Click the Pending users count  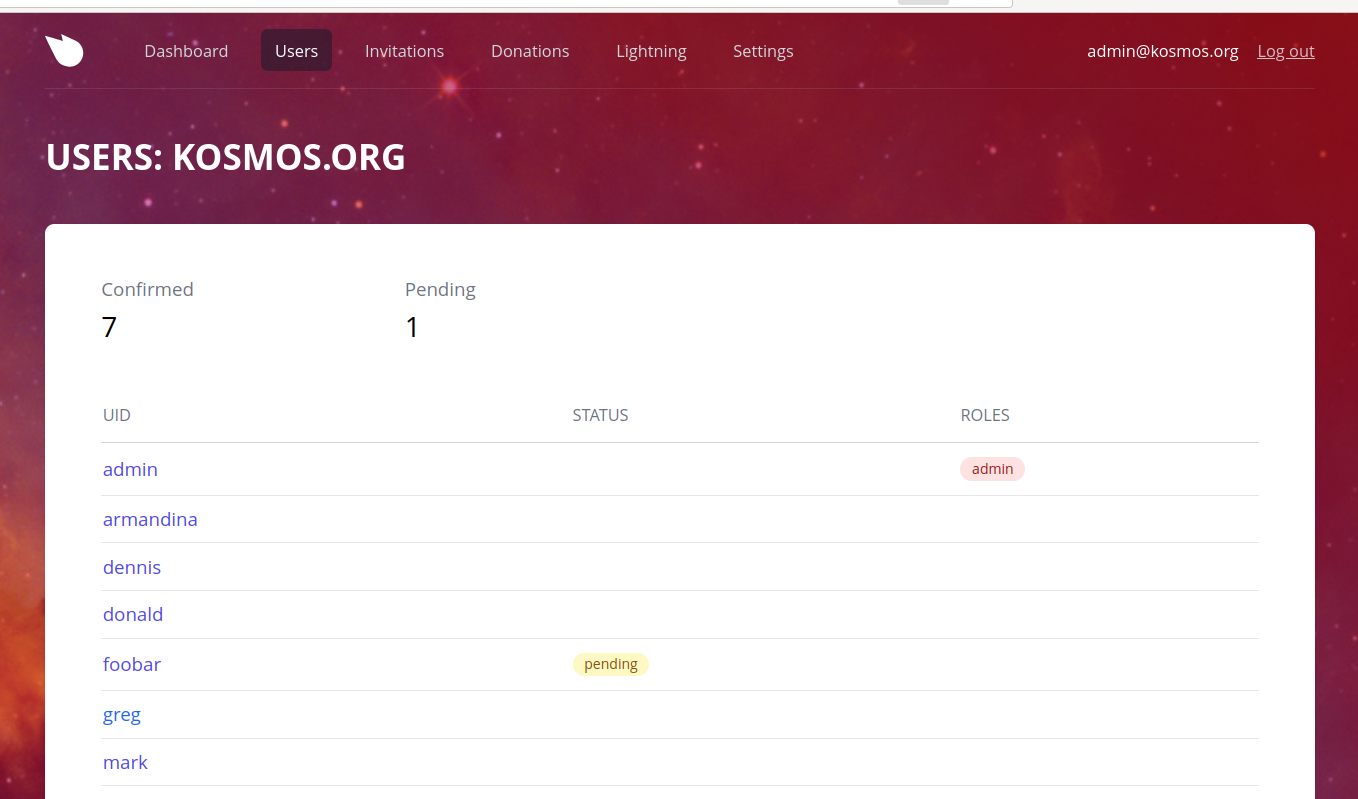click(x=412, y=327)
